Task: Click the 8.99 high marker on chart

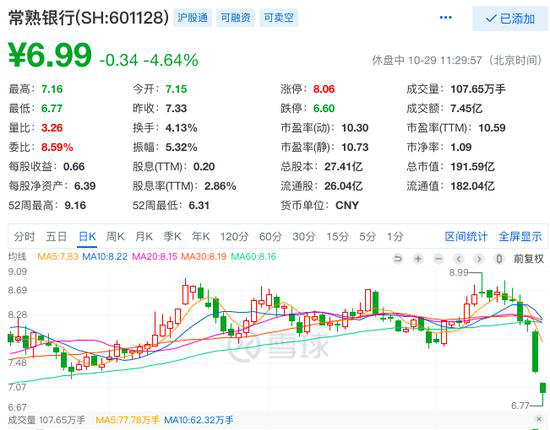Action: pyautogui.click(x=459, y=273)
